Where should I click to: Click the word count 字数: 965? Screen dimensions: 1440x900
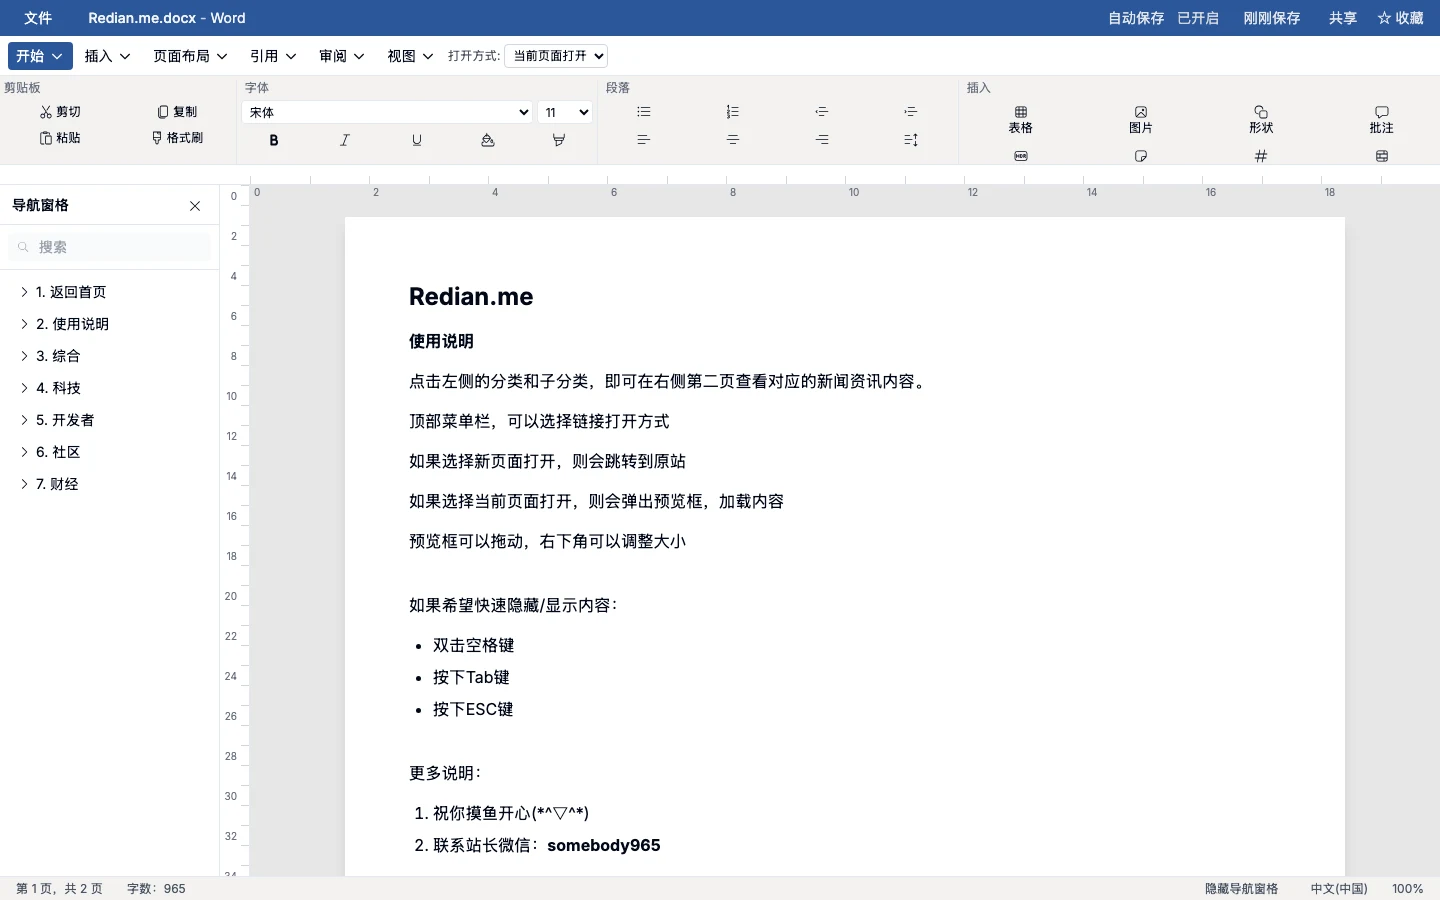tap(156, 889)
